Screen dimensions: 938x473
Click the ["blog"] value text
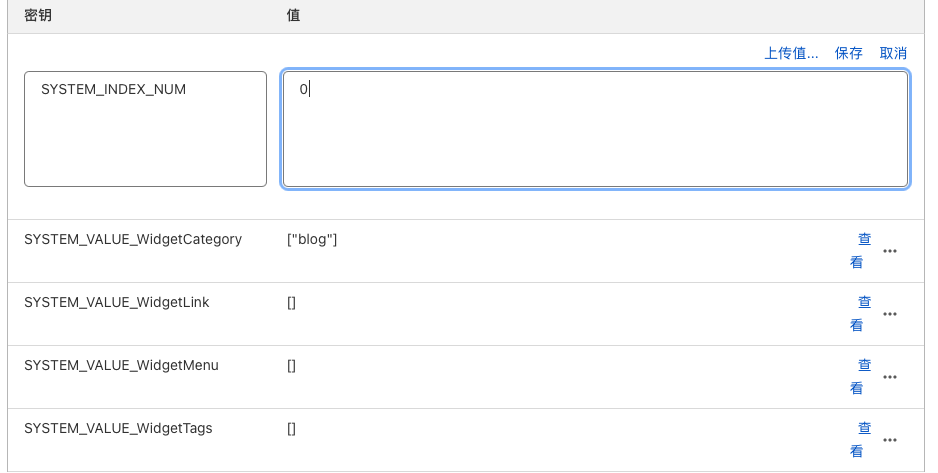(312, 240)
